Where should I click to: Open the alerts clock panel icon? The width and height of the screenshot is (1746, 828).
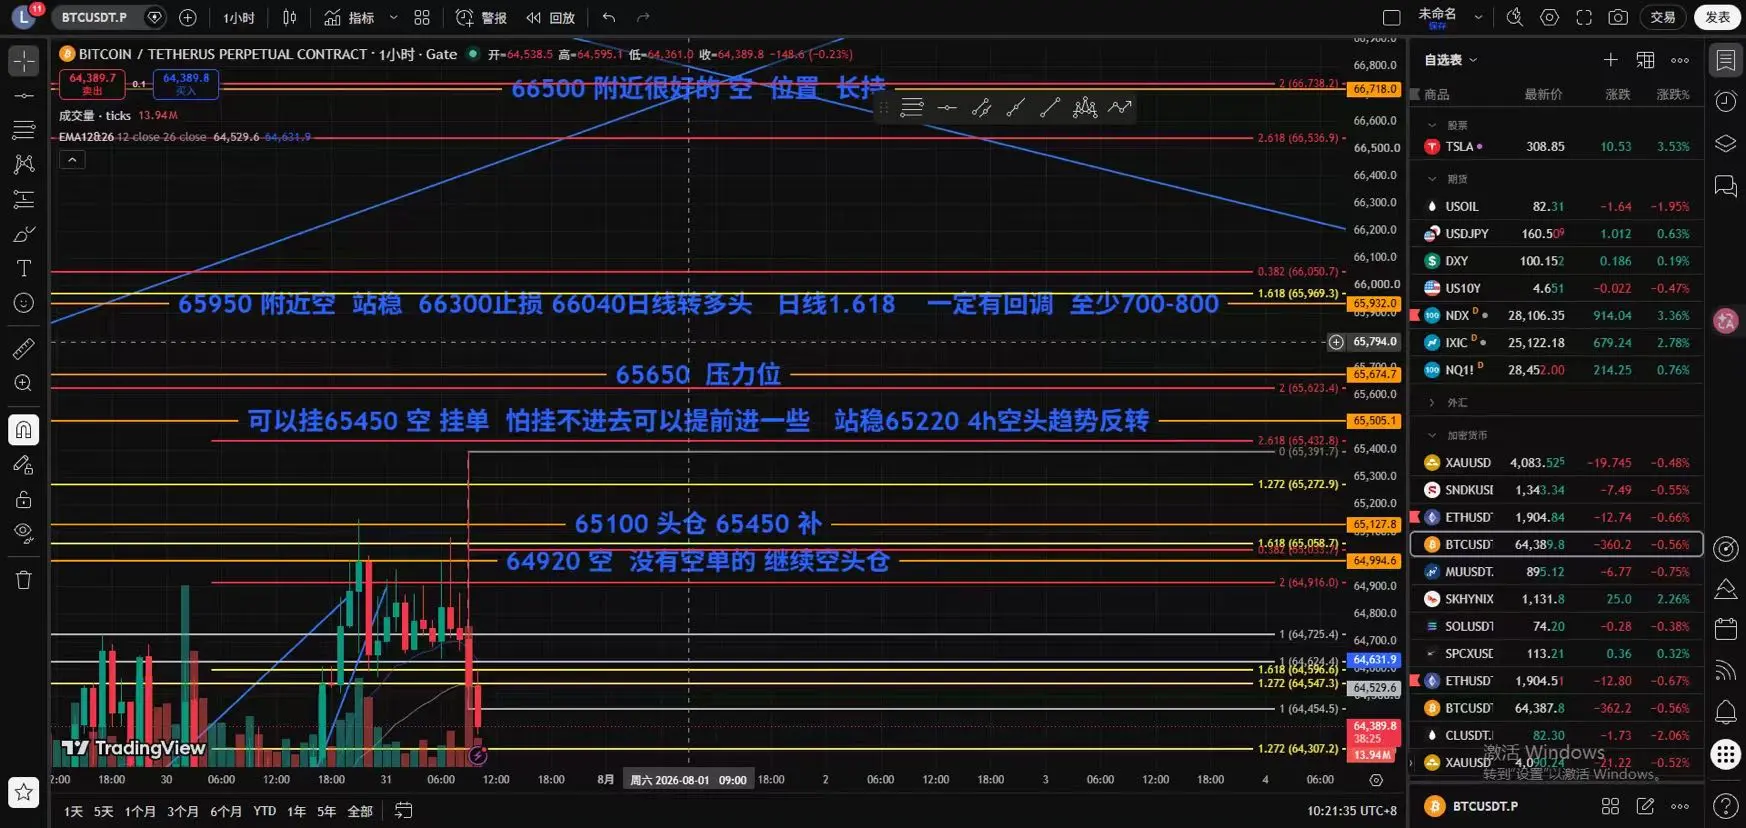(x=1726, y=101)
